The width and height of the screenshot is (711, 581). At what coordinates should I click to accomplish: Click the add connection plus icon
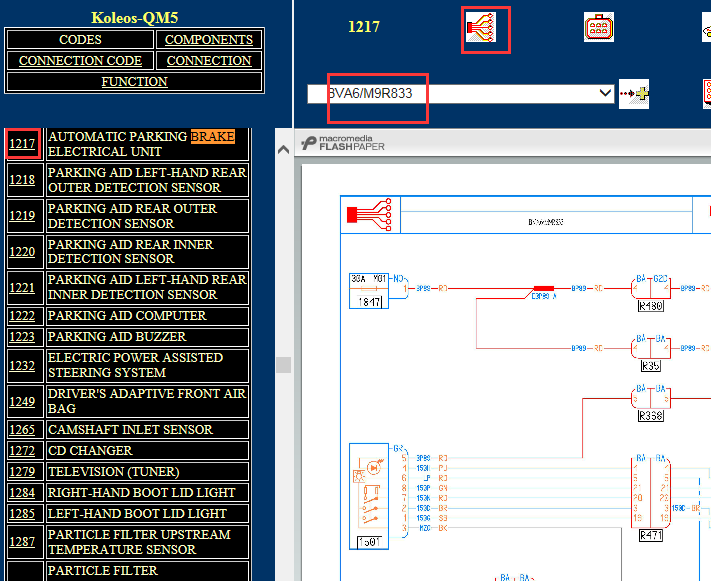[x=634, y=94]
